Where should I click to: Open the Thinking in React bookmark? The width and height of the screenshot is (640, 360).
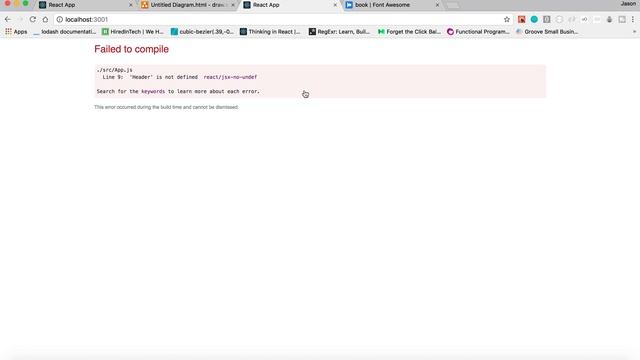[x=270, y=31]
